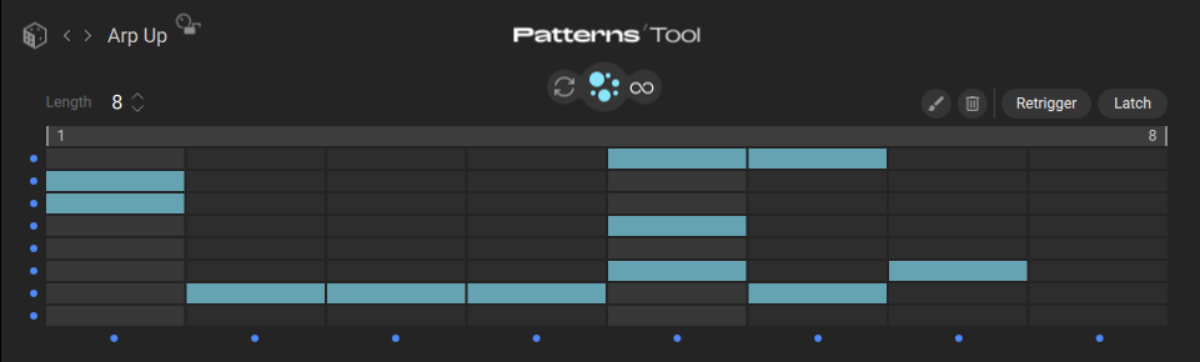Select the infinity mode icon
Viewport: 1200px width, 362px height.
coord(641,87)
